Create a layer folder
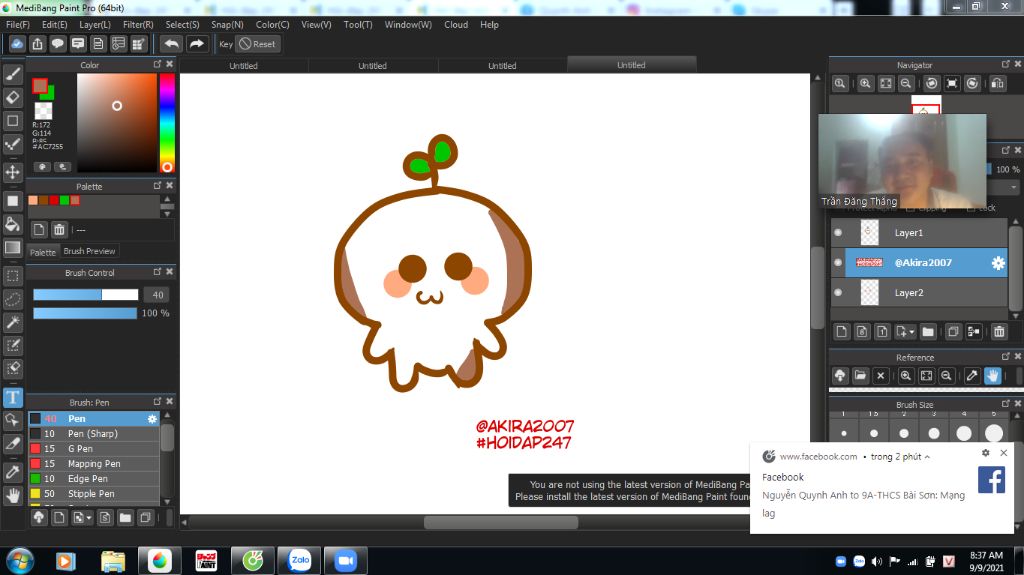 click(x=928, y=332)
